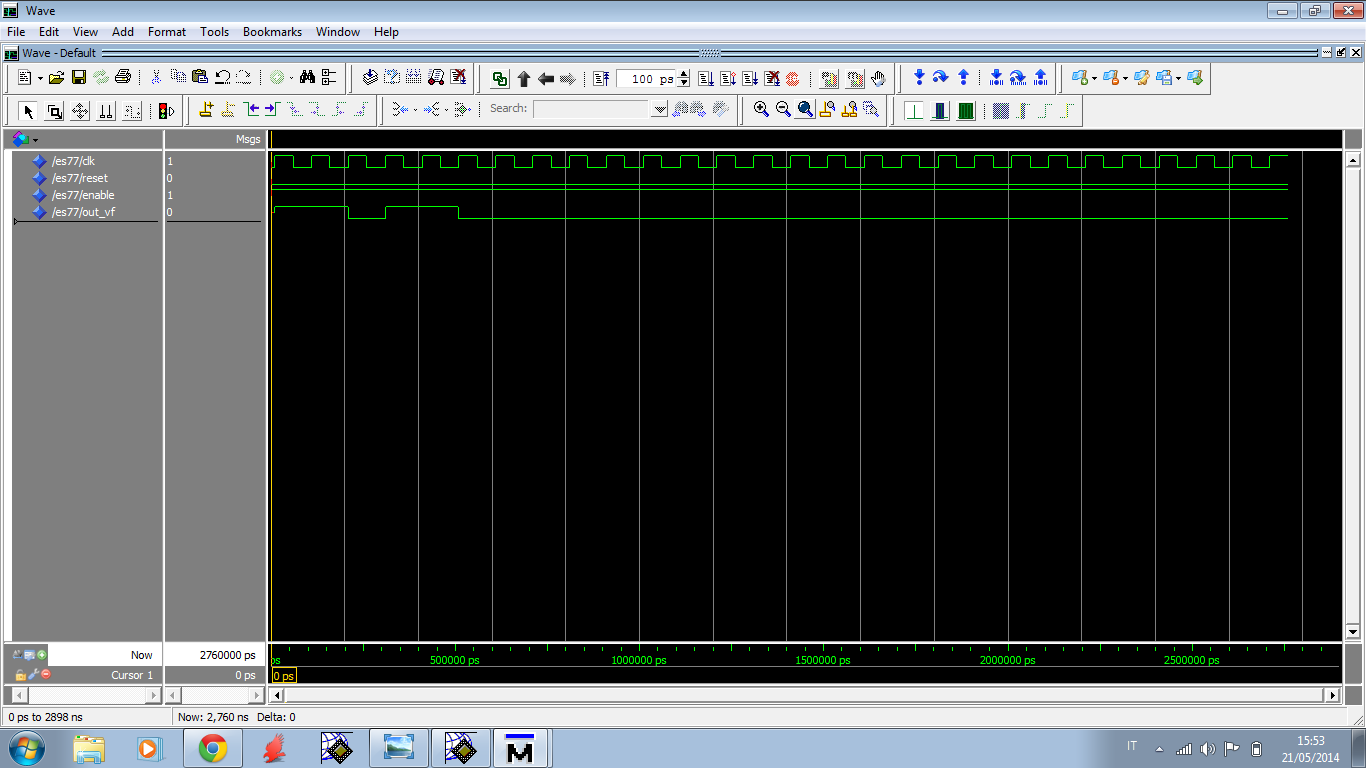This screenshot has width=1366, height=768.
Task: Switch to Zoom Mode tool
Action: point(54,111)
